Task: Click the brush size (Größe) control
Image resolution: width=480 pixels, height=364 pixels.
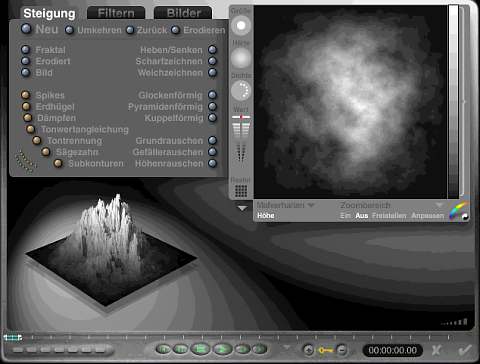Action: 241,25
